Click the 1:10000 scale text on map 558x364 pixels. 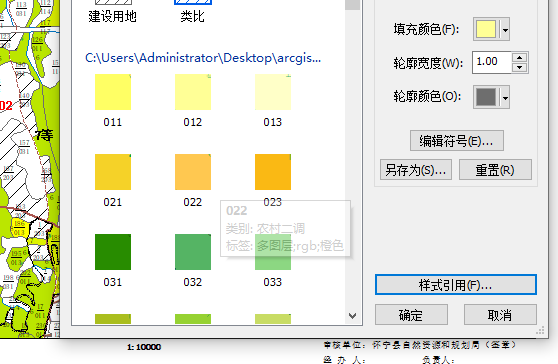(144, 347)
